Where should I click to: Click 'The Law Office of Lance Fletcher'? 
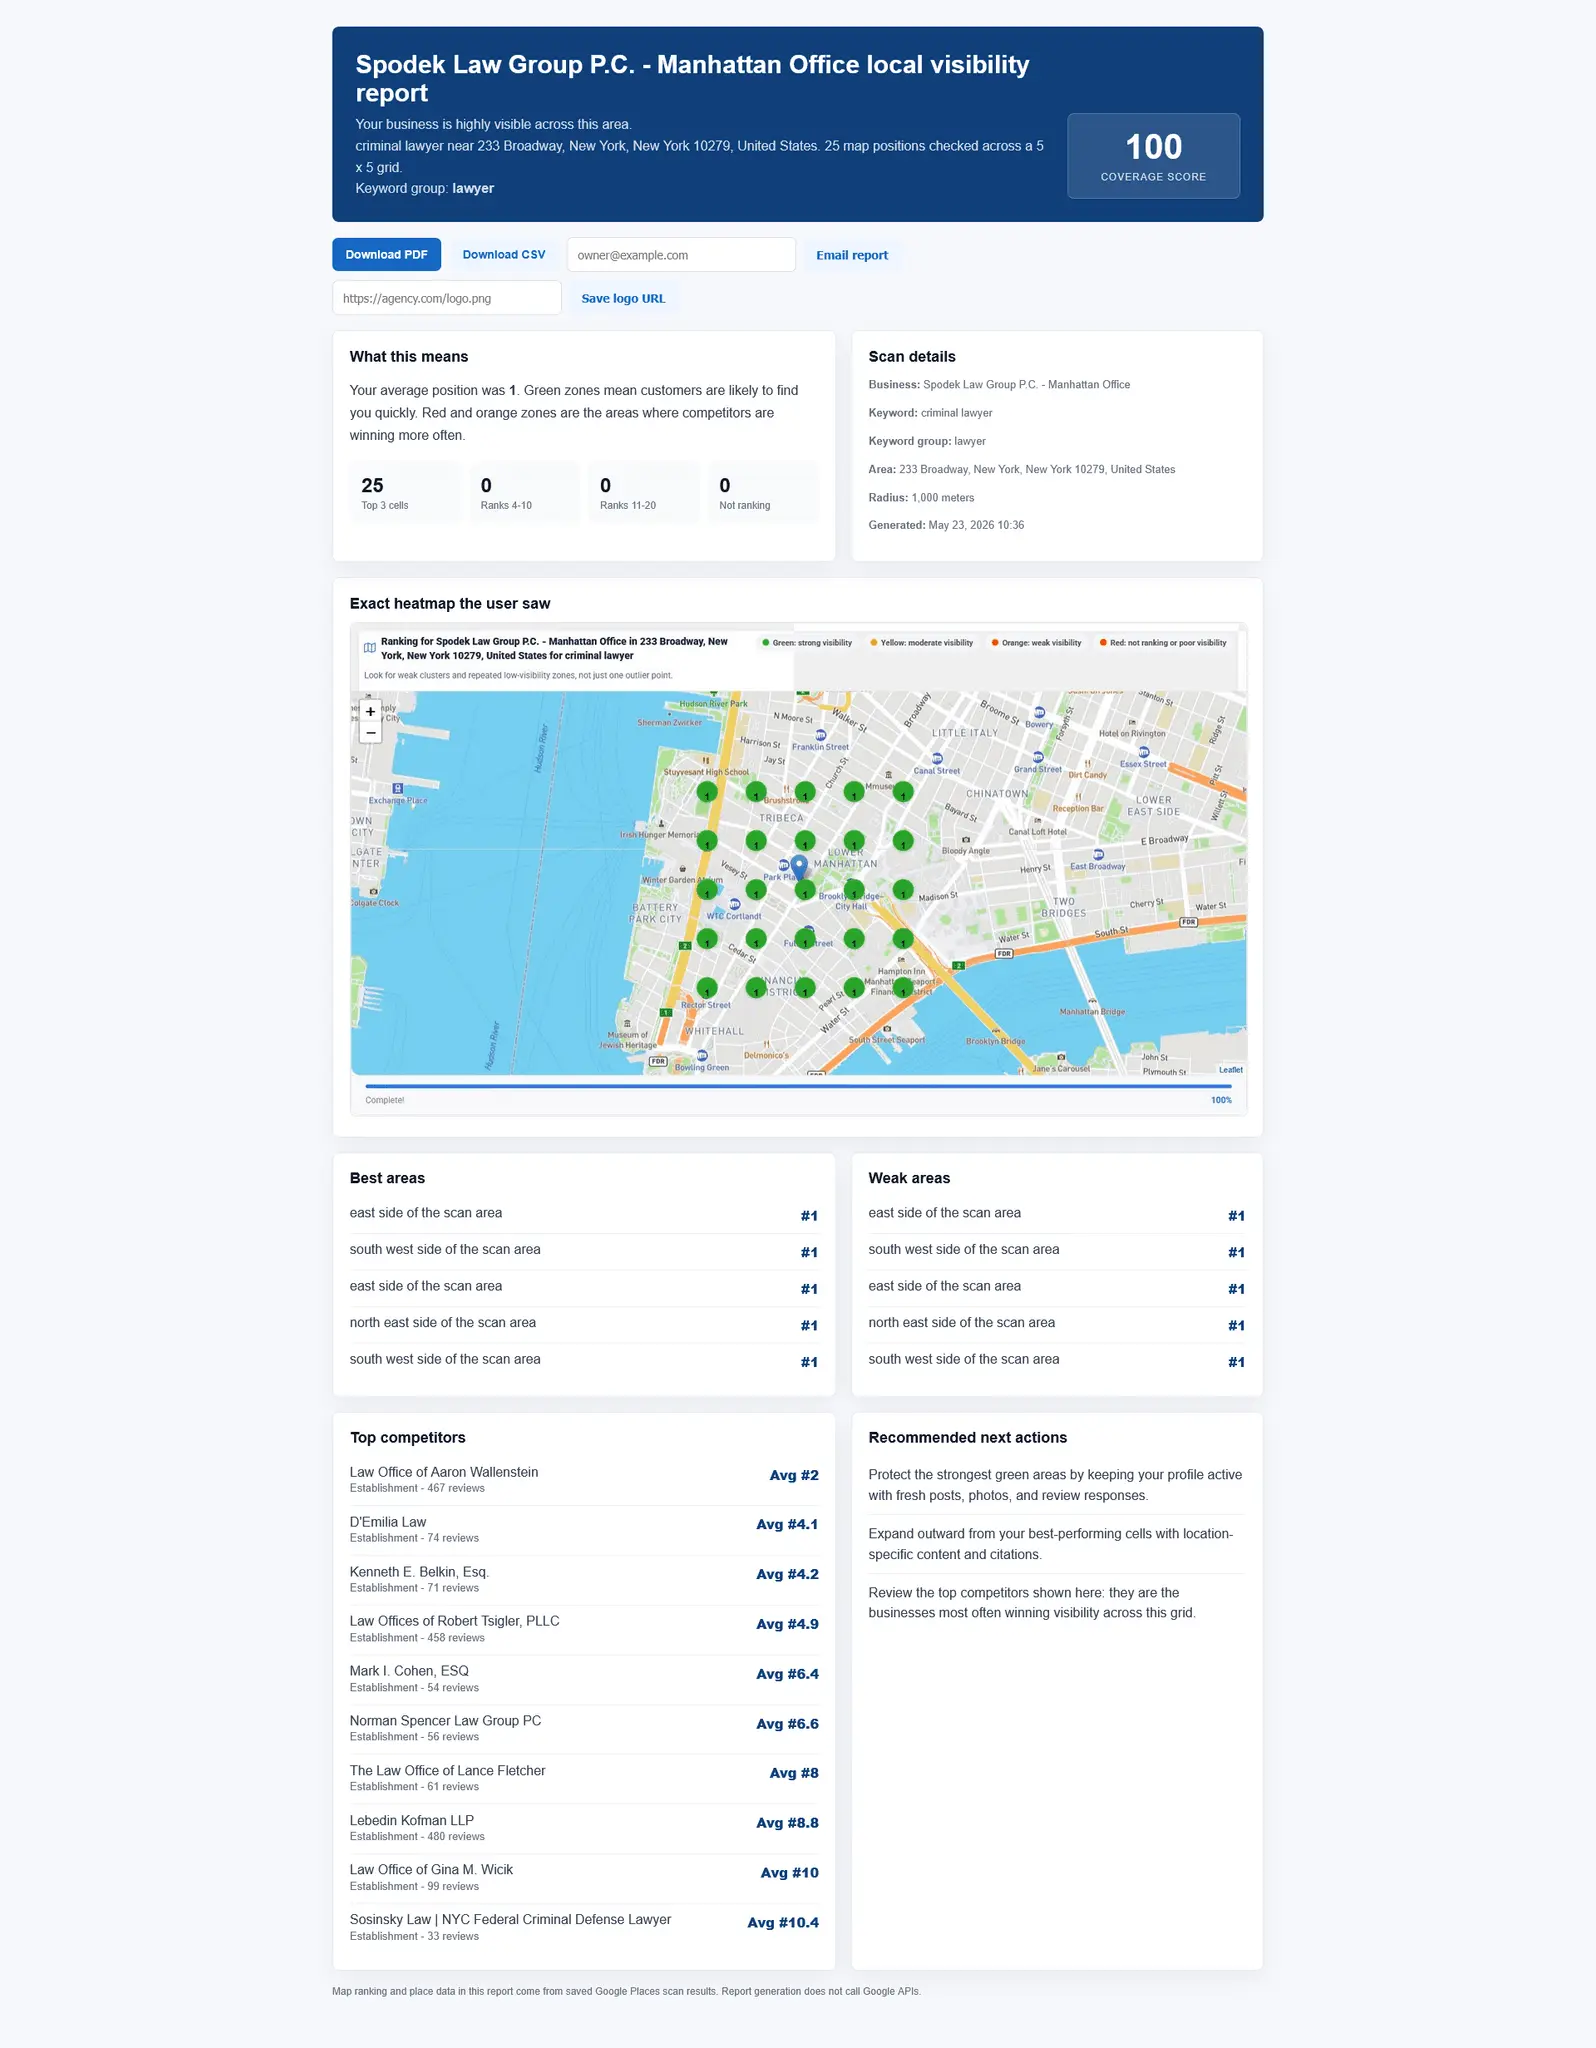[584, 1778]
